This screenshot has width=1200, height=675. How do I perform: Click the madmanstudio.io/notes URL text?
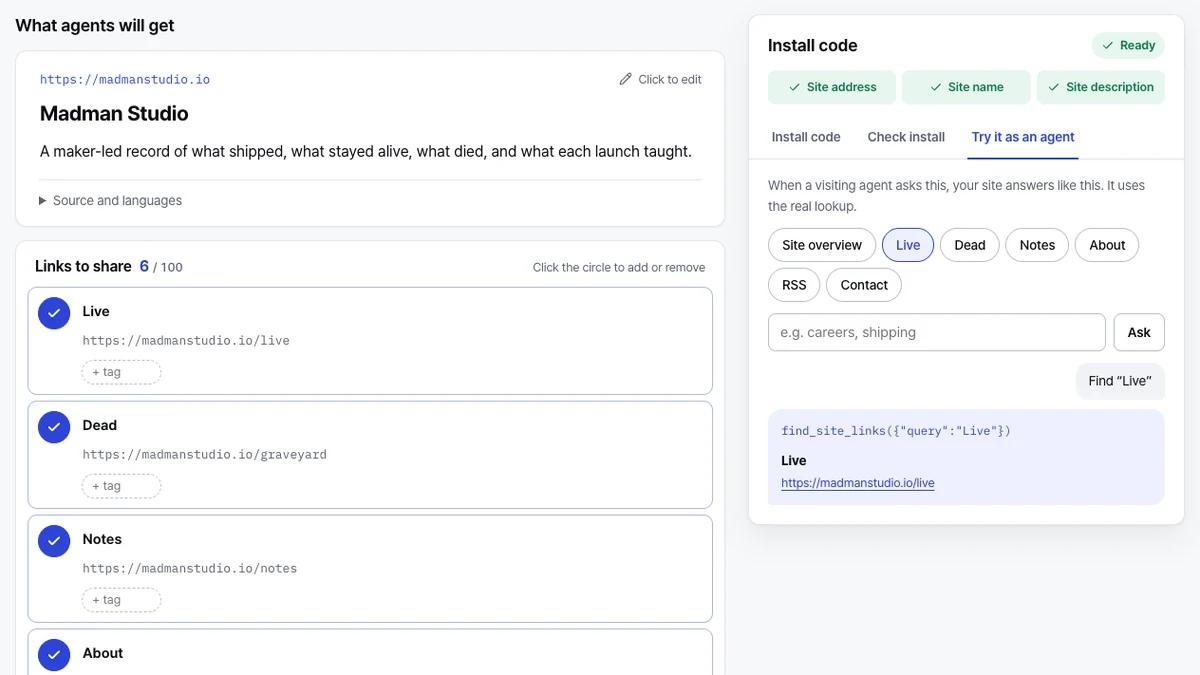pyautogui.click(x=190, y=568)
